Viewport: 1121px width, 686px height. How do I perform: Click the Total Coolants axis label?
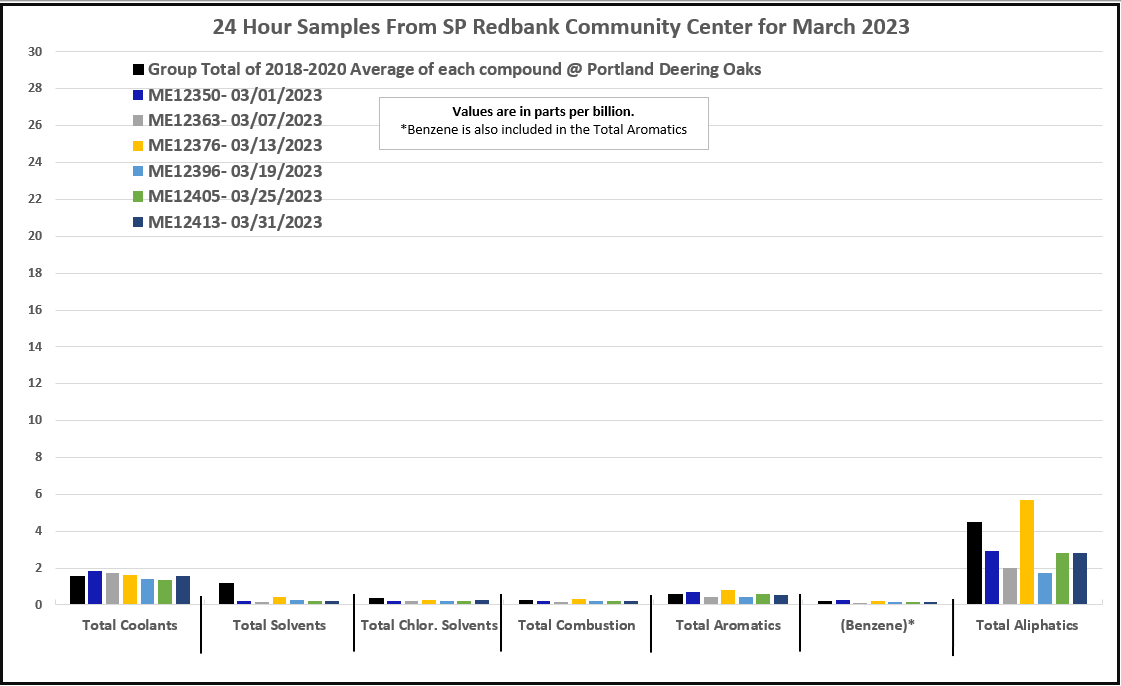coord(130,625)
